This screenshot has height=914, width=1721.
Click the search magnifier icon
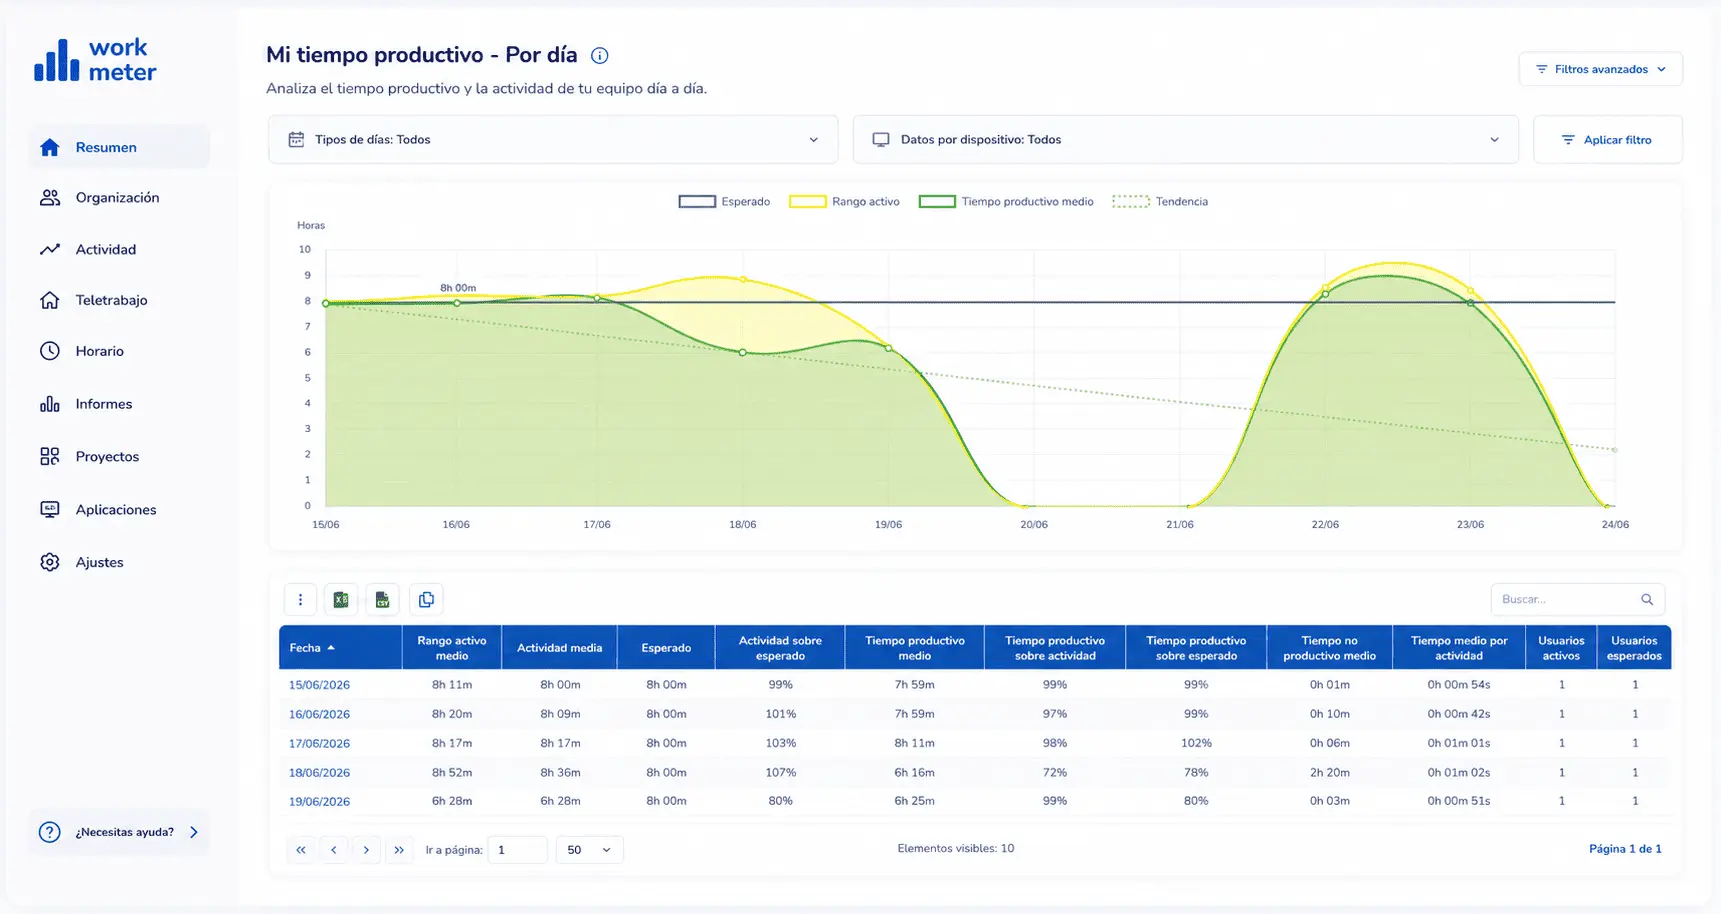(x=1647, y=599)
